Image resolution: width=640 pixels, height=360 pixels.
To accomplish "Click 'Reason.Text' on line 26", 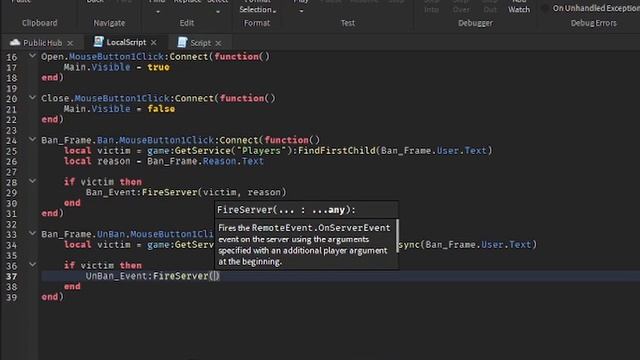I will [x=233, y=161].
